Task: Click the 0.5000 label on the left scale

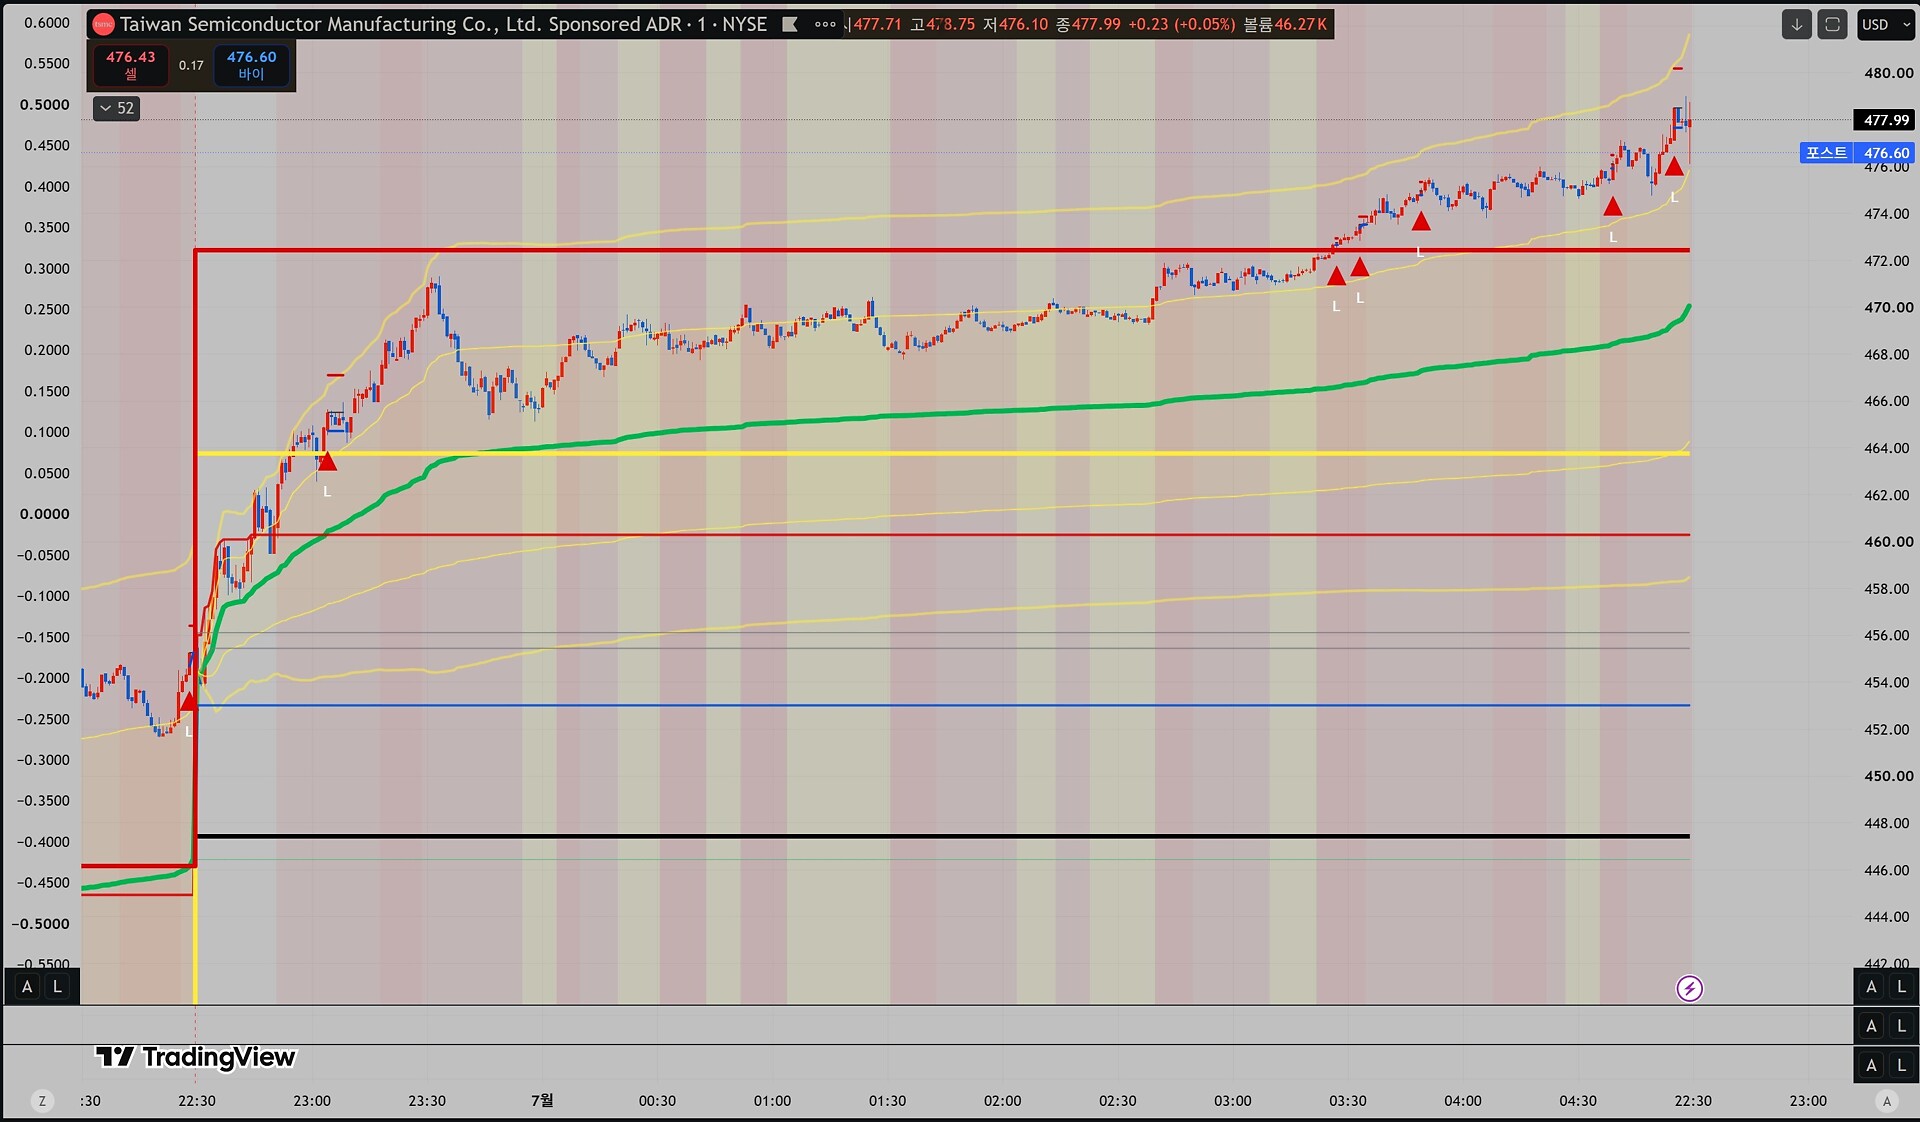Action: click(45, 105)
